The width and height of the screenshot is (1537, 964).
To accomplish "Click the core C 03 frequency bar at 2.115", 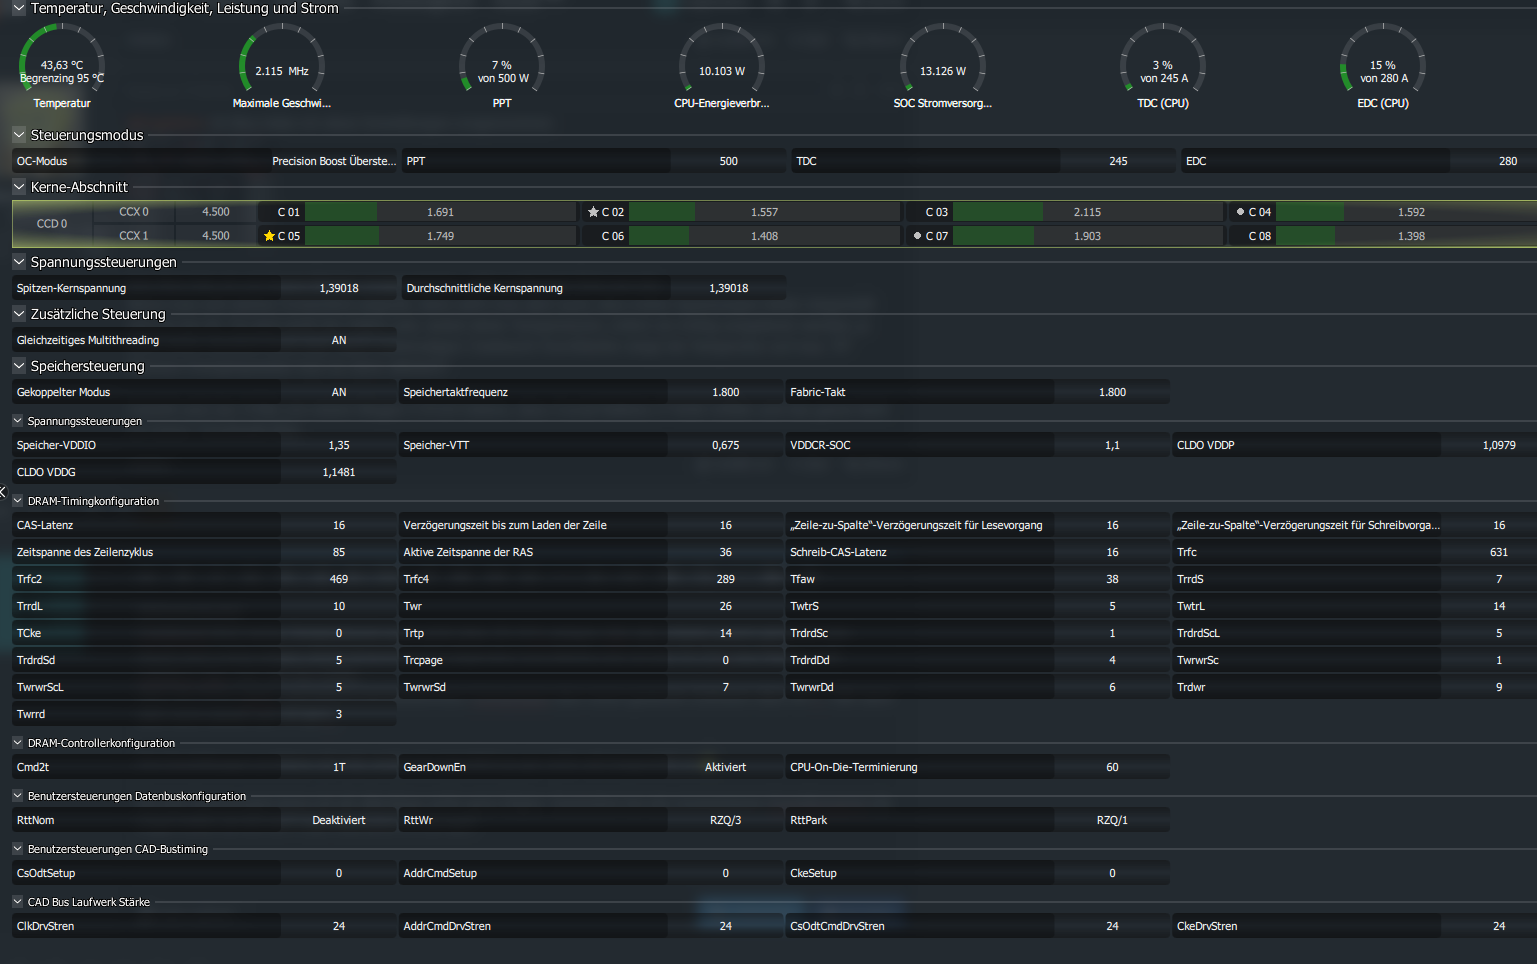I will (1087, 212).
